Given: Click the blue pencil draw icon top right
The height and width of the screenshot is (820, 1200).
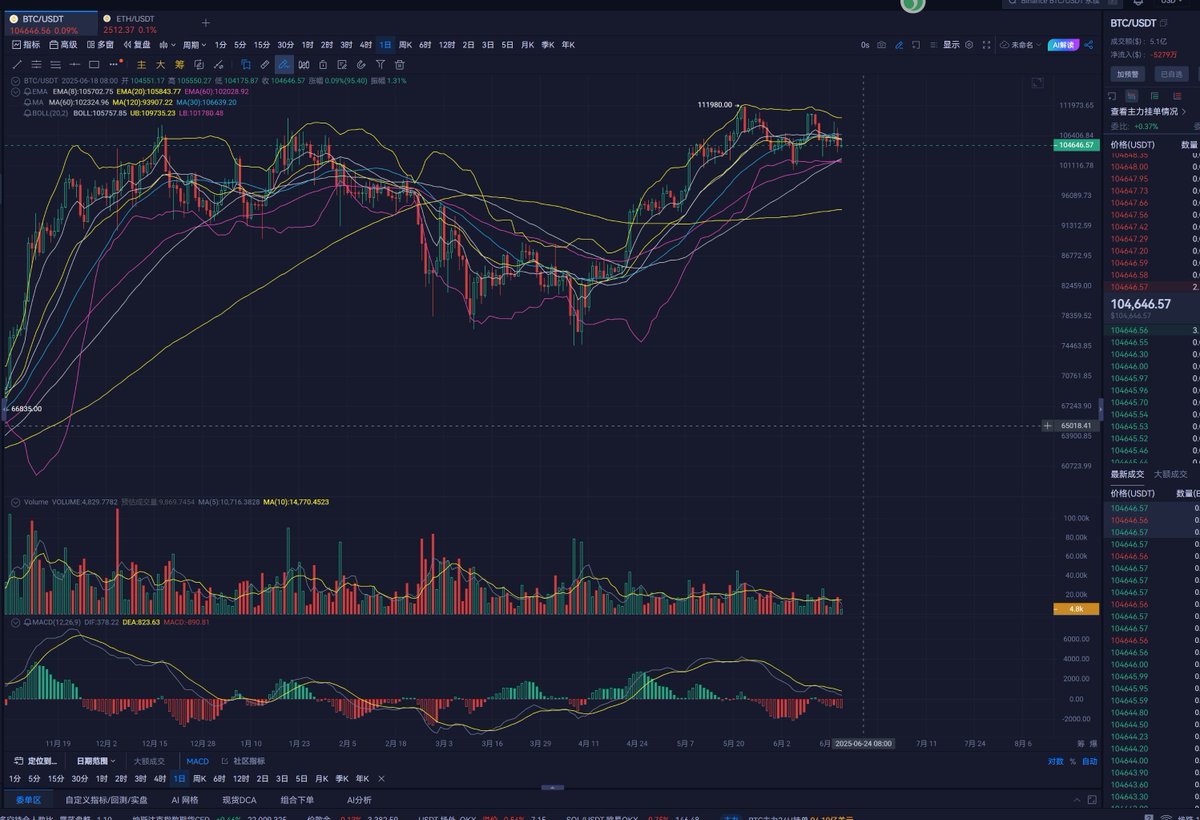Looking at the screenshot, I should 899,45.
